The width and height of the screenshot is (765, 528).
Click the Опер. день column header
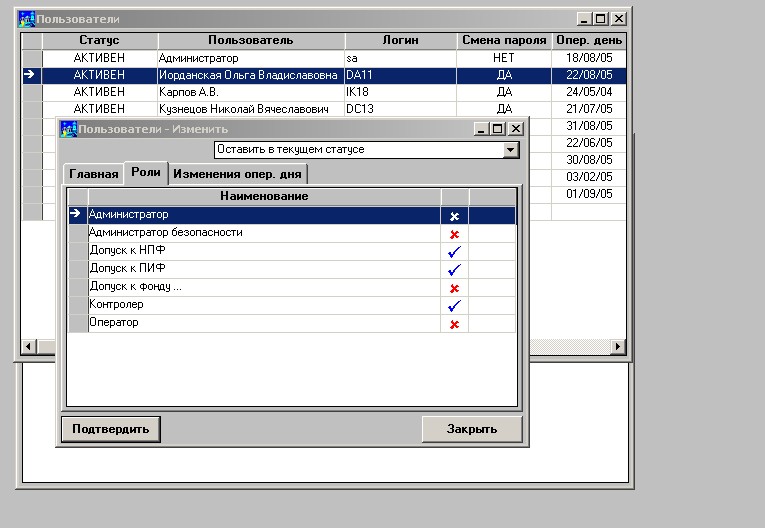click(589, 41)
